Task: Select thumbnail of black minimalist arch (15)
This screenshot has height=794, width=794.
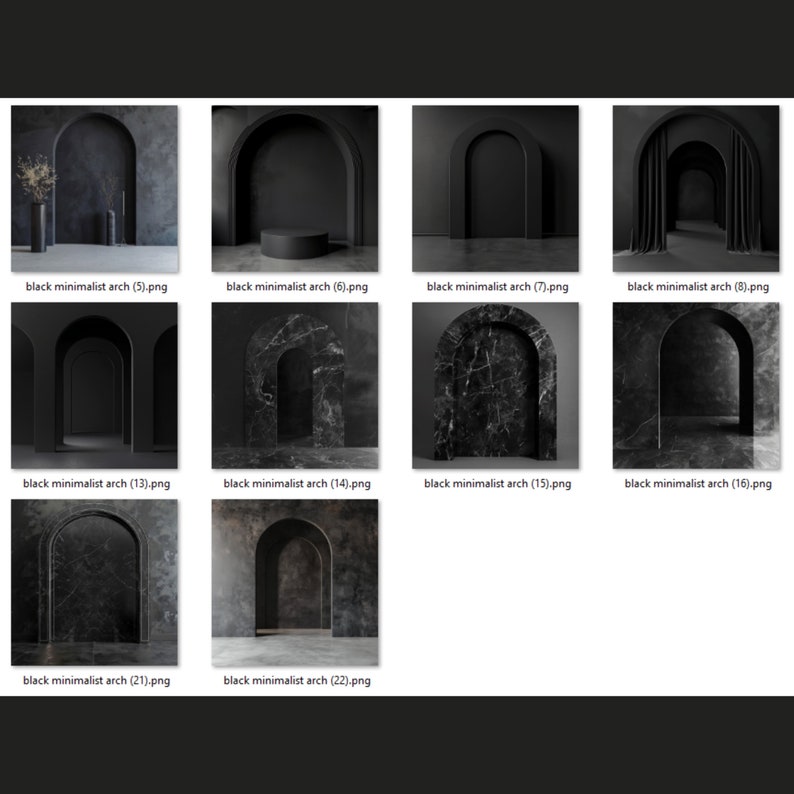Action: pyautogui.click(x=495, y=385)
